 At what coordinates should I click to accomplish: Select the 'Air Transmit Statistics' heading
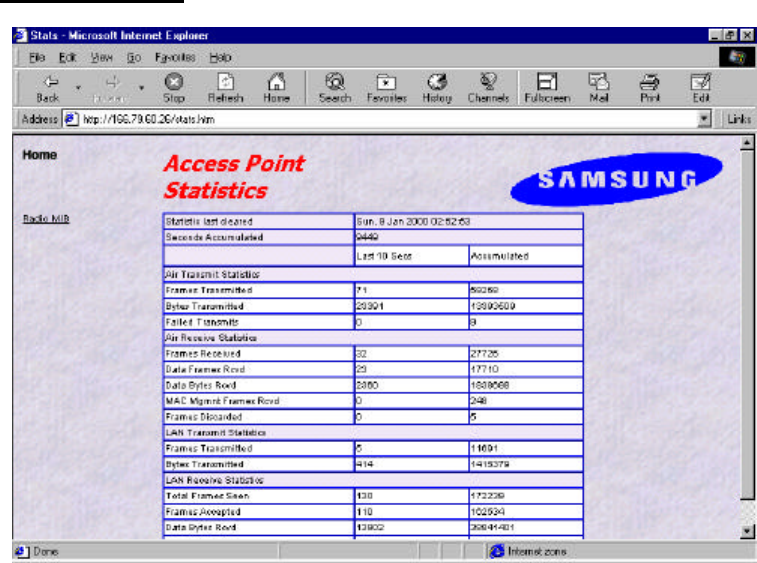pos(212,274)
